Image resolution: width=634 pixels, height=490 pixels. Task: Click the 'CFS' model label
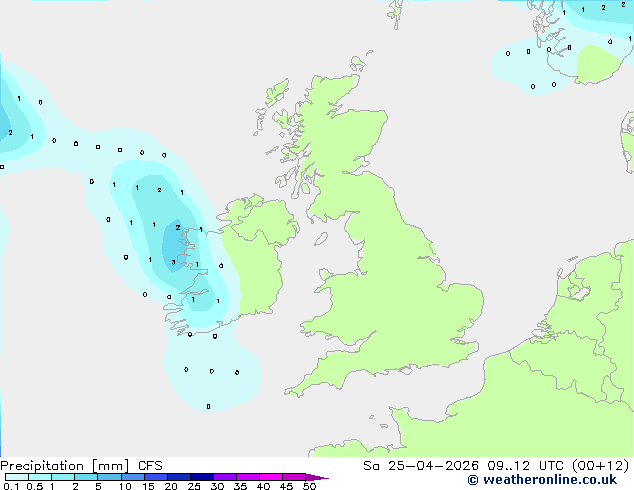150,466
